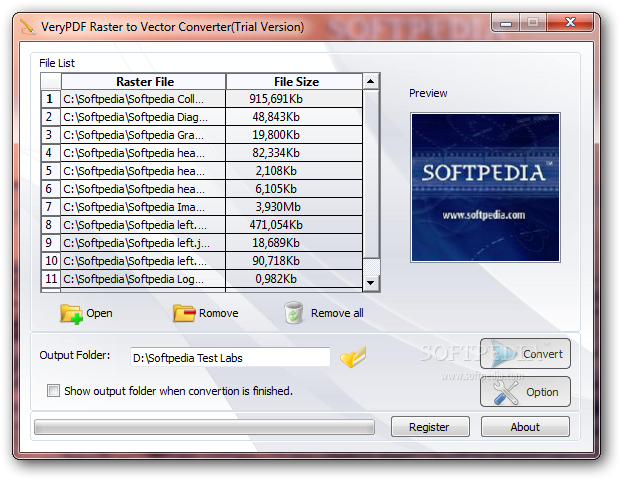The height and width of the screenshot is (480, 621).
Task: Click the 19,800Kb file size cell
Action: (294, 135)
